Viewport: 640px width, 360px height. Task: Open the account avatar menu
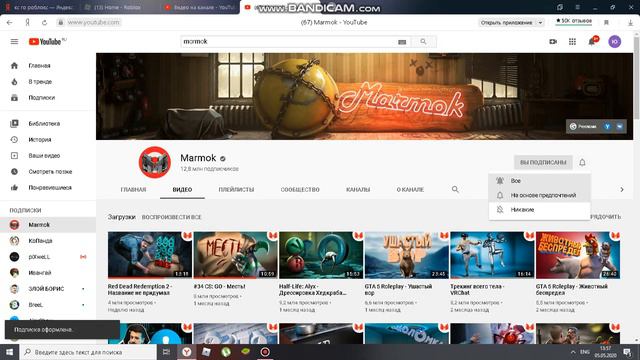(615, 42)
